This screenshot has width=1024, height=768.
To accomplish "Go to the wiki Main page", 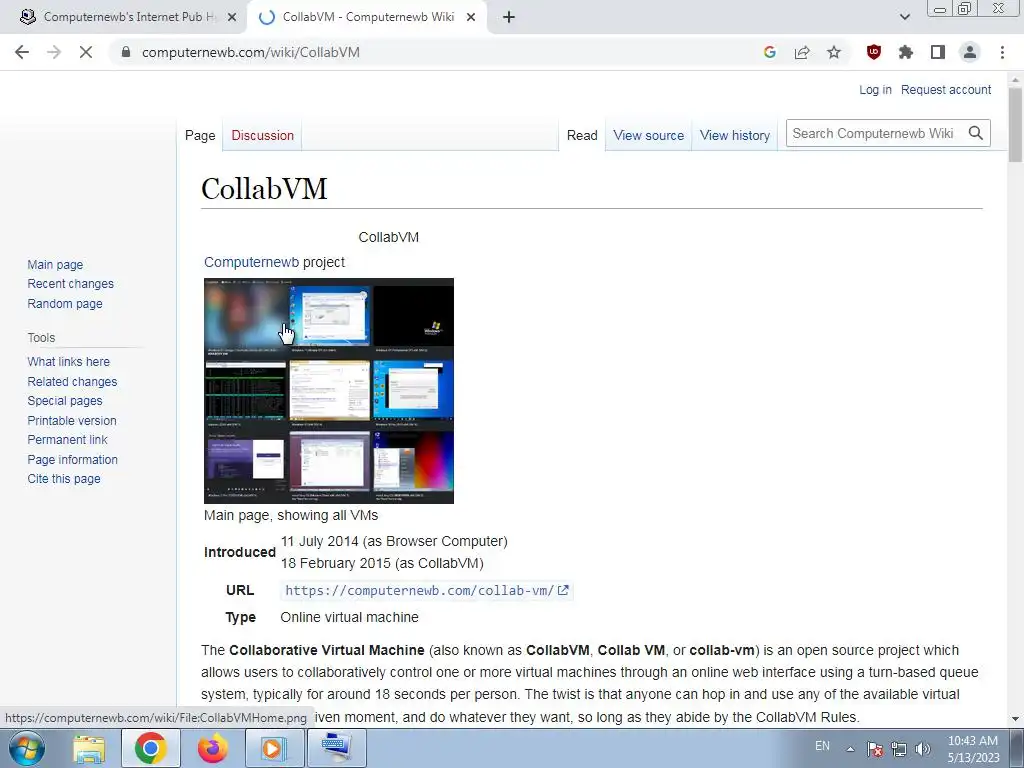I will coord(56,264).
